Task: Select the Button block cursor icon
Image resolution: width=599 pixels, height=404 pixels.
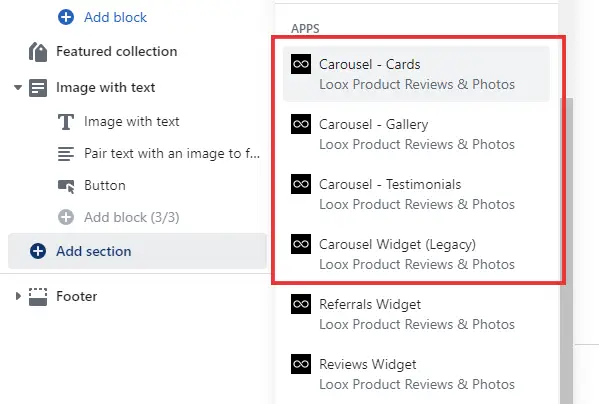Action: [66, 186]
